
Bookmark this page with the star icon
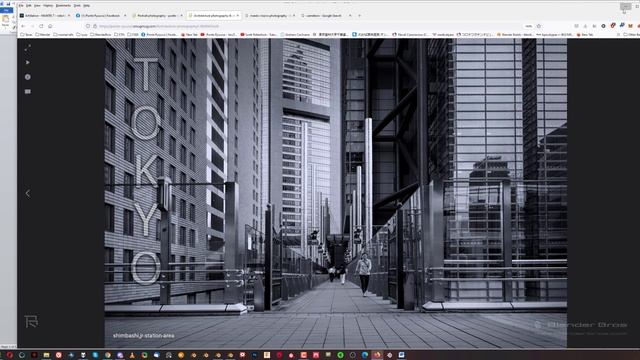pos(539,26)
